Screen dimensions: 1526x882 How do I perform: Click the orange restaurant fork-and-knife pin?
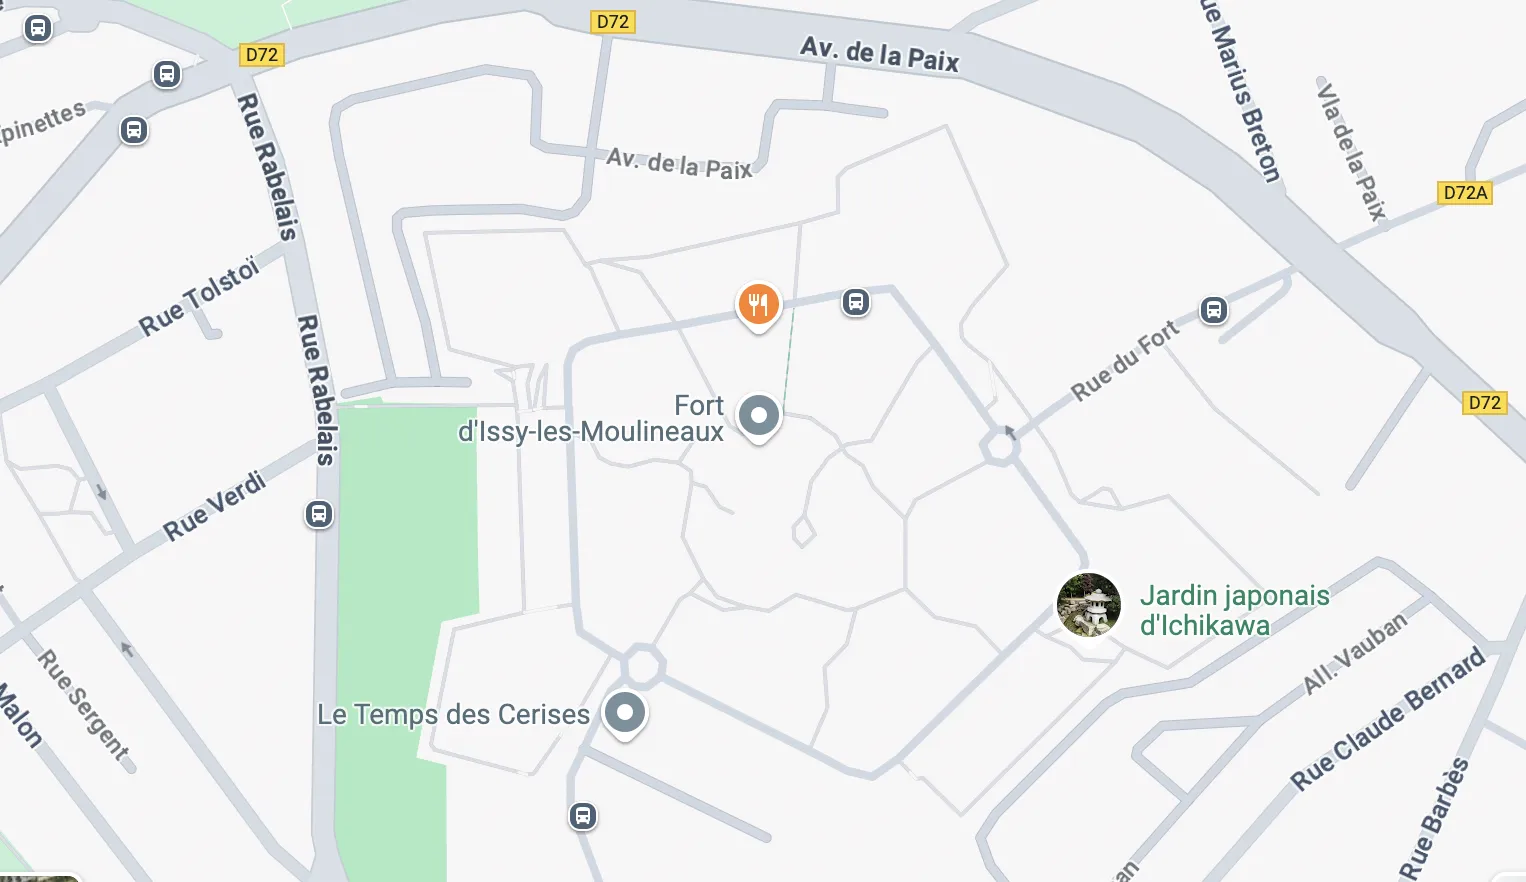tap(758, 306)
